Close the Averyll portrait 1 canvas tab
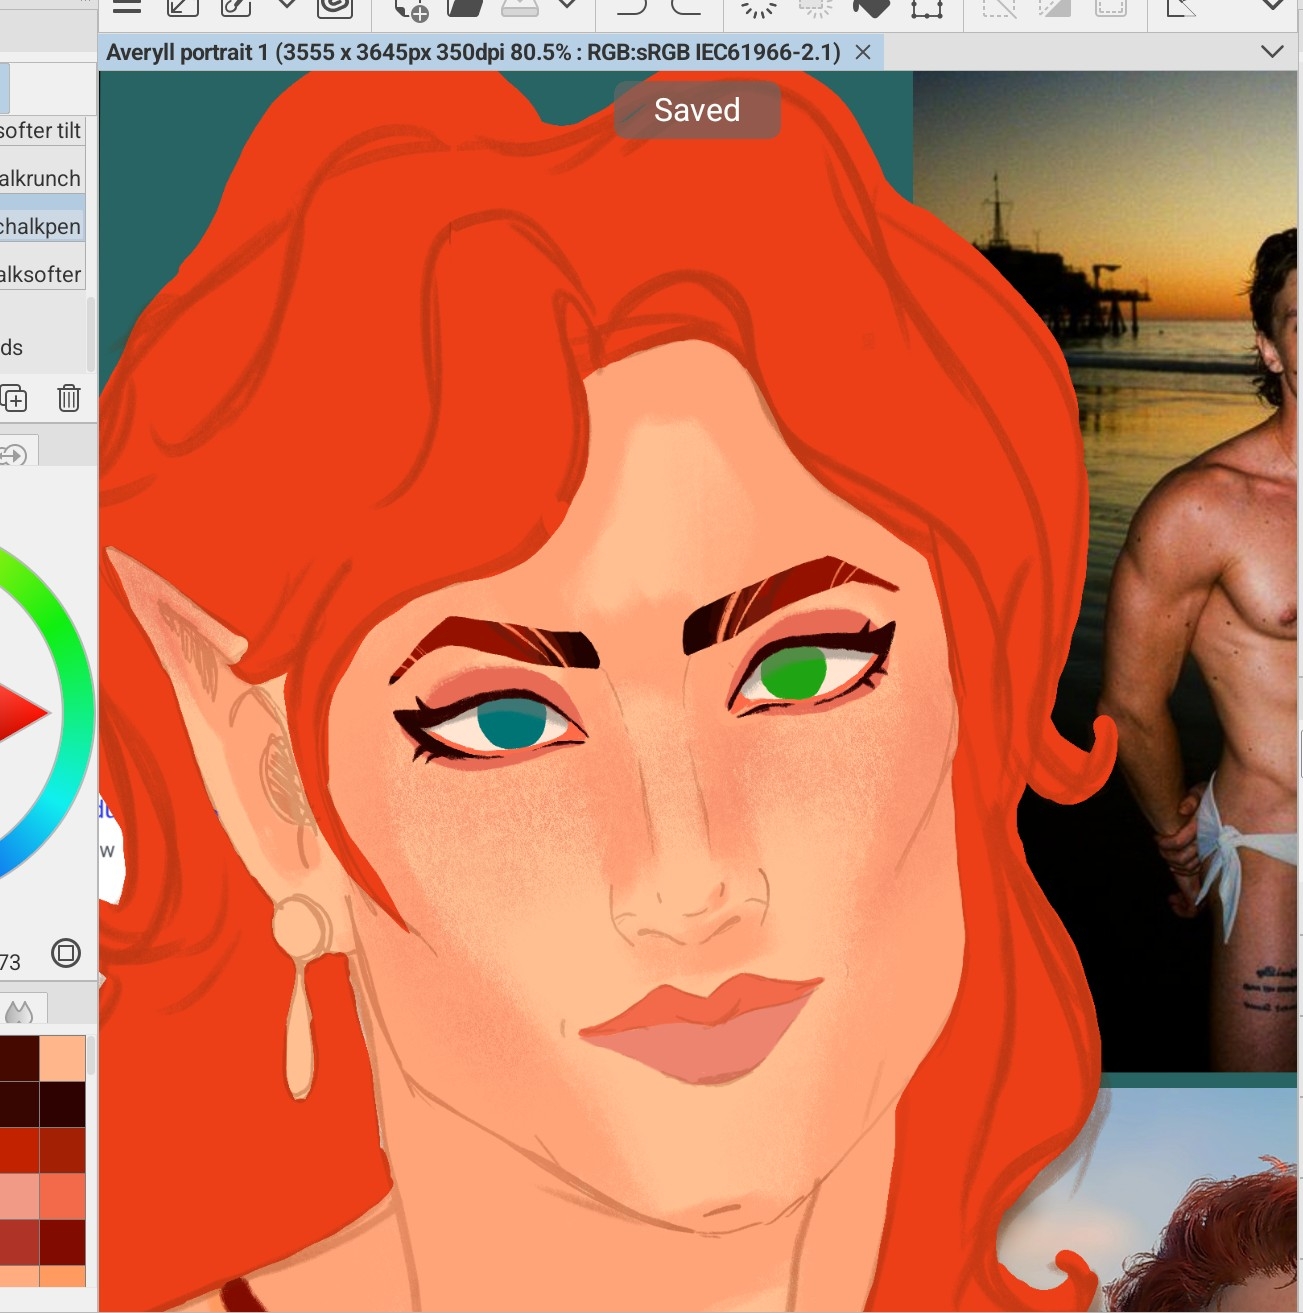The image size is (1303, 1313). click(863, 52)
